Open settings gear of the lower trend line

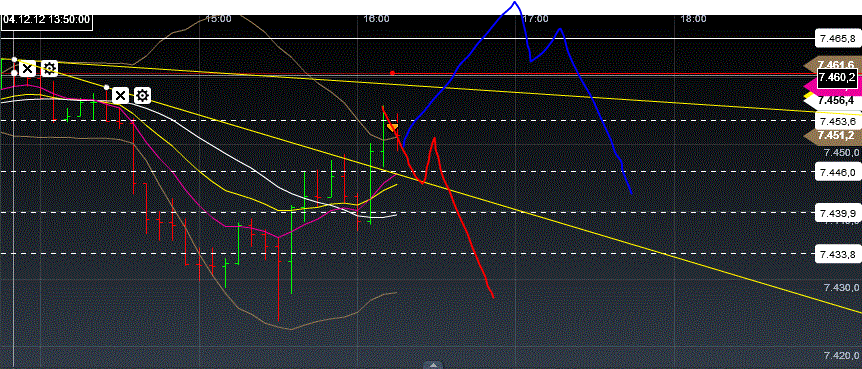tap(142, 96)
